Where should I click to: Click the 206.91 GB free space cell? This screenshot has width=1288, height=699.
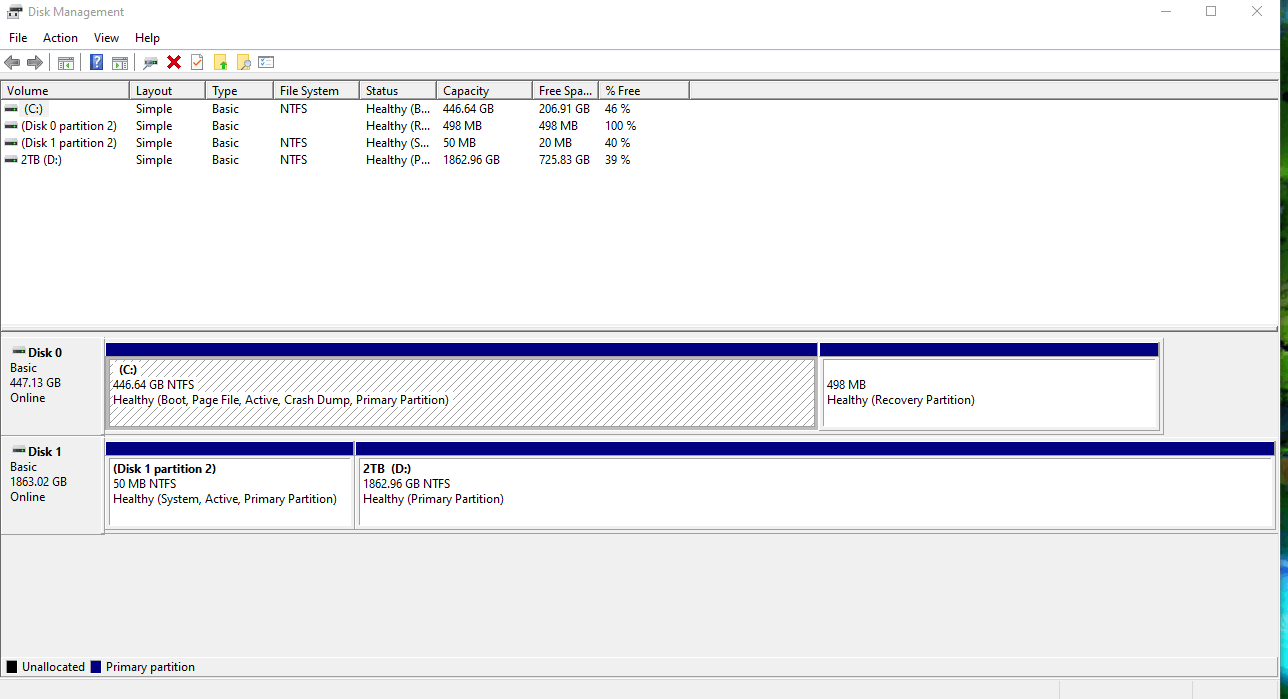coord(564,108)
